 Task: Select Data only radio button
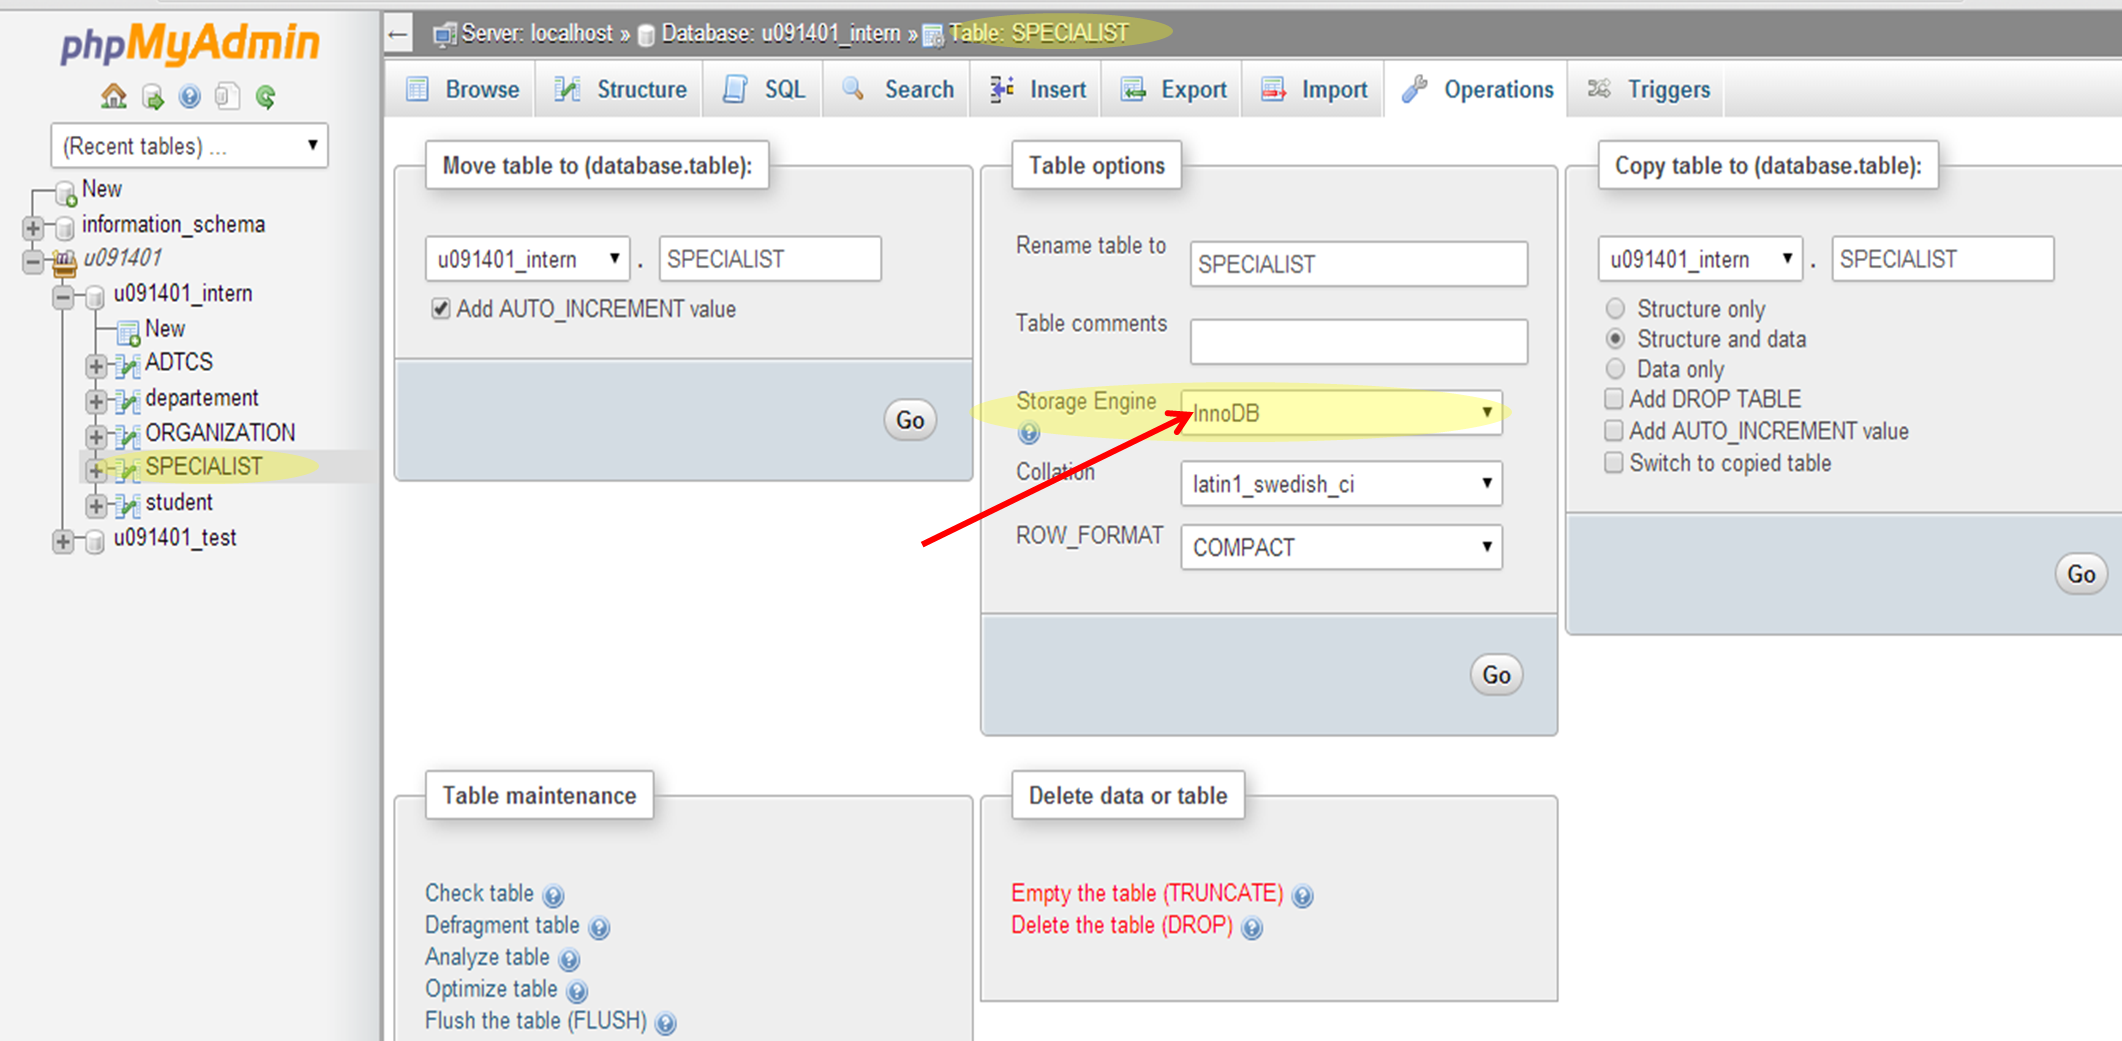pos(1615,368)
